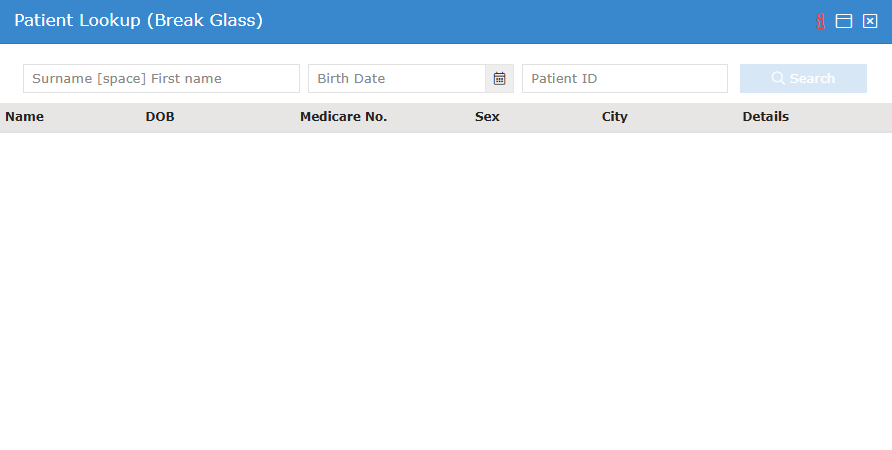892x450 pixels.
Task: Close the Patient Lookup dialog
Action: pyautogui.click(x=870, y=21)
